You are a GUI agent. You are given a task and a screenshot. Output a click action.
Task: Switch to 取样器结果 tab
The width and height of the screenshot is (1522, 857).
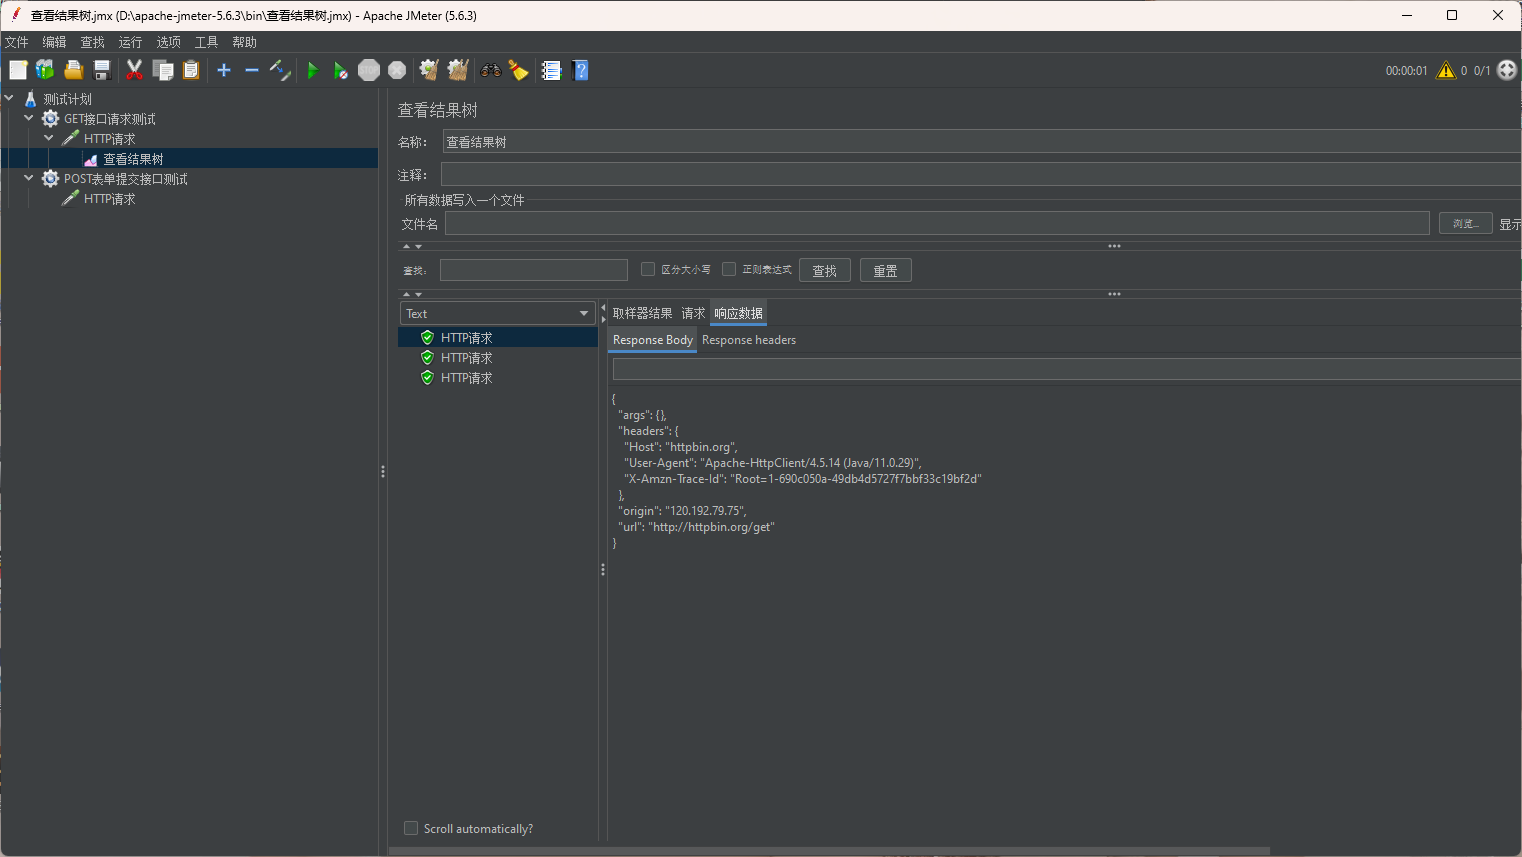642,313
